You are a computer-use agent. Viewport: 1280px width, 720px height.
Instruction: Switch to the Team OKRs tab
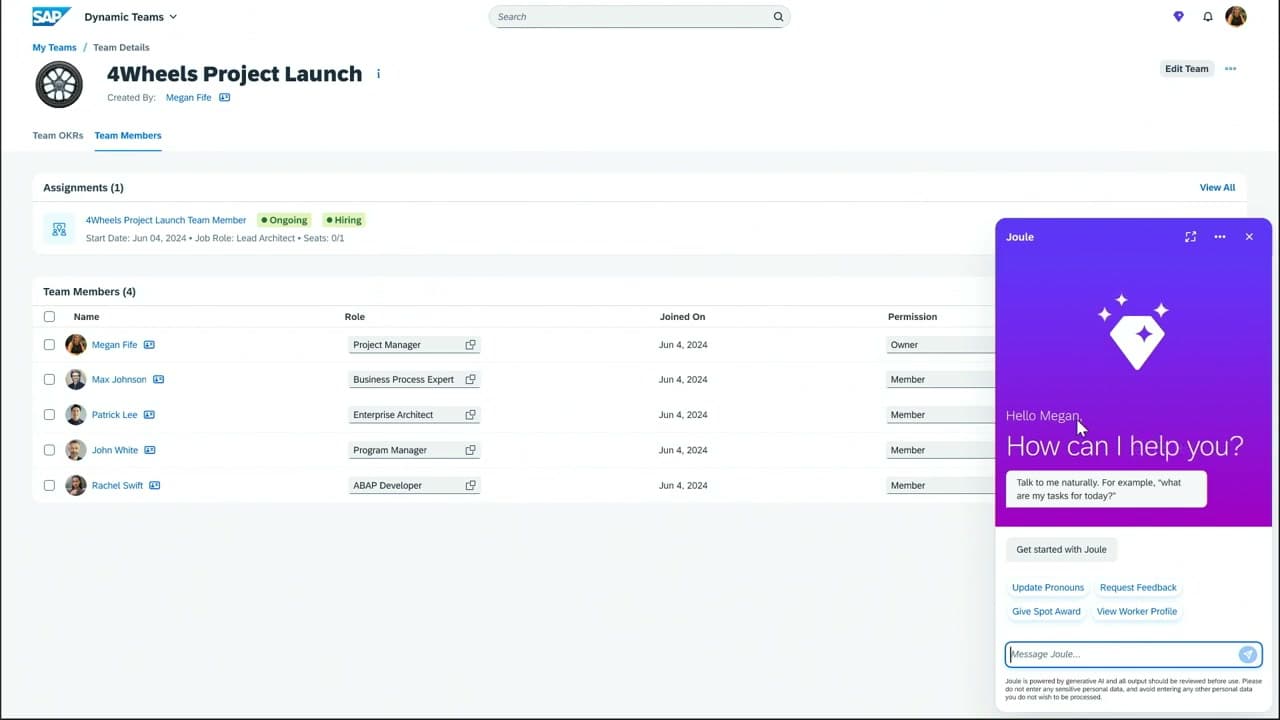click(58, 136)
